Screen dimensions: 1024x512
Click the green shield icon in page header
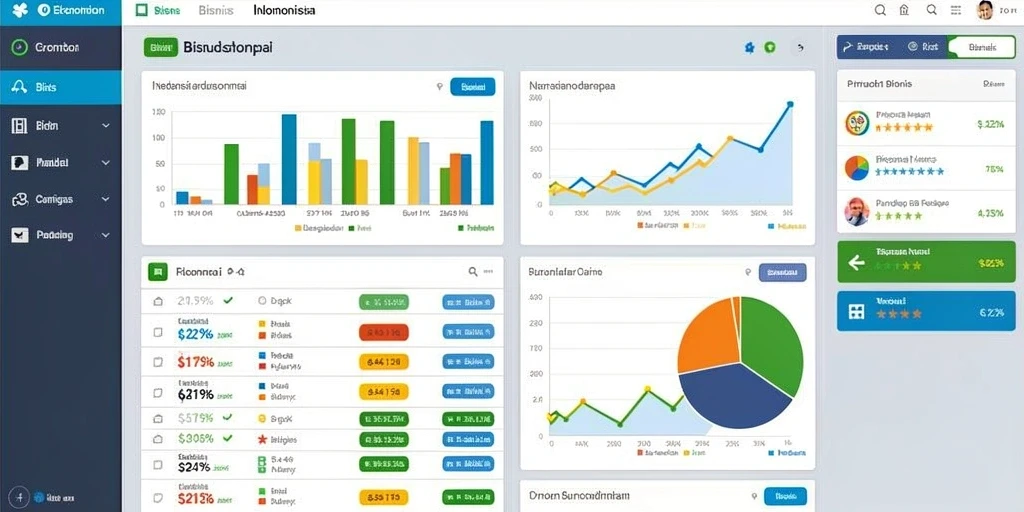click(x=770, y=47)
